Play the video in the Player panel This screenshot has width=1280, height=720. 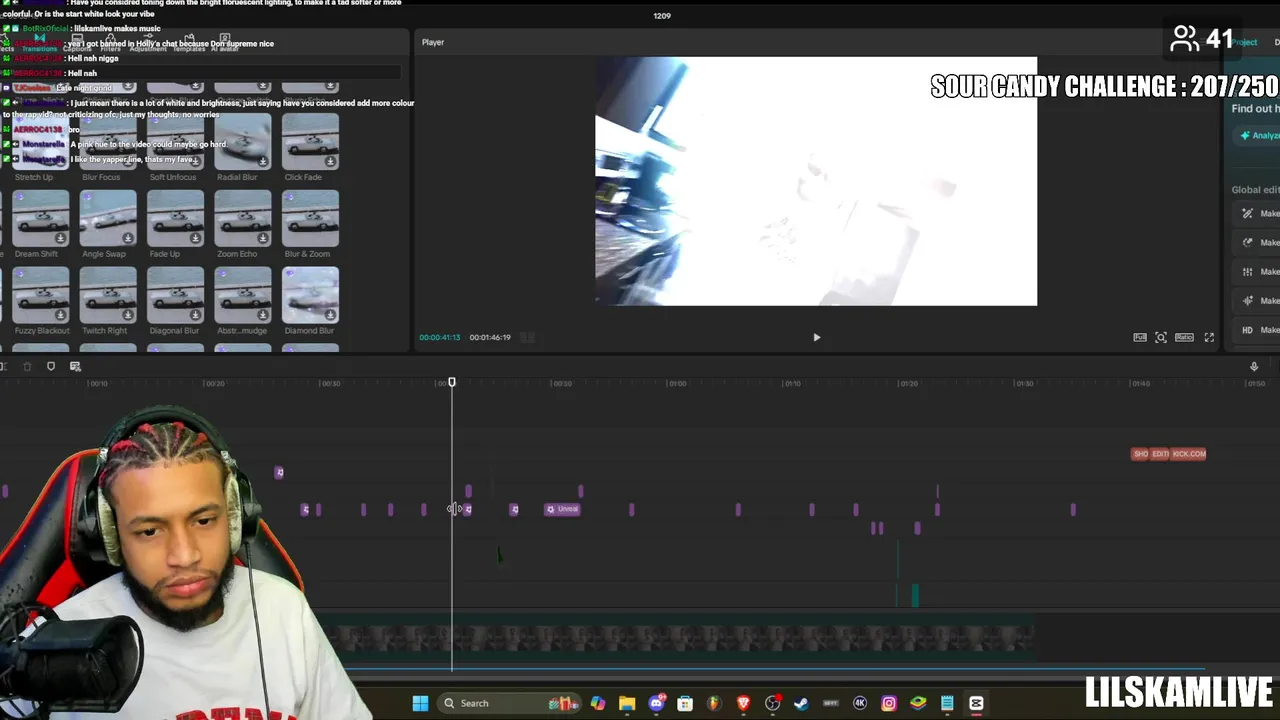[816, 338]
